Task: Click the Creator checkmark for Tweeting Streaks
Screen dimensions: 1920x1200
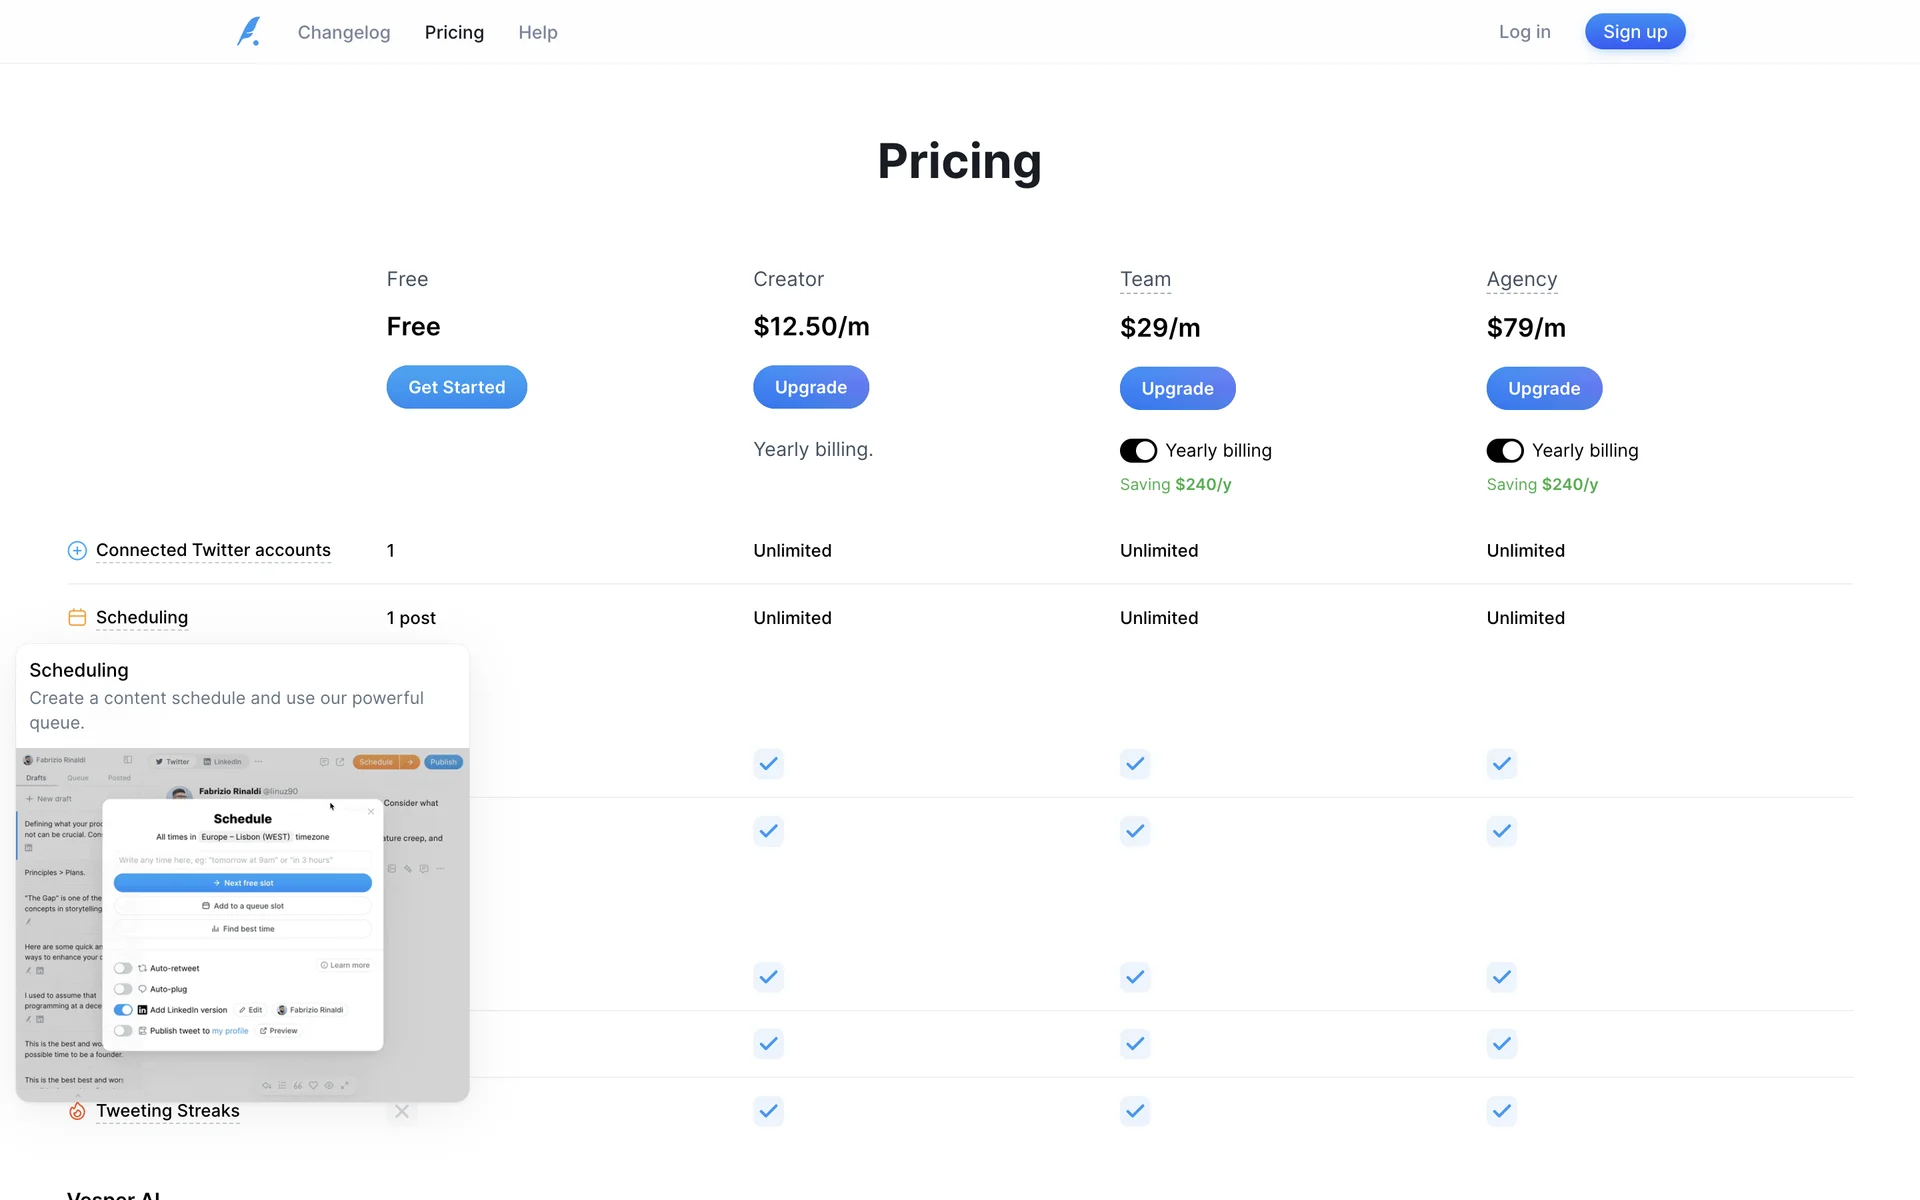Action: coord(768,1111)
